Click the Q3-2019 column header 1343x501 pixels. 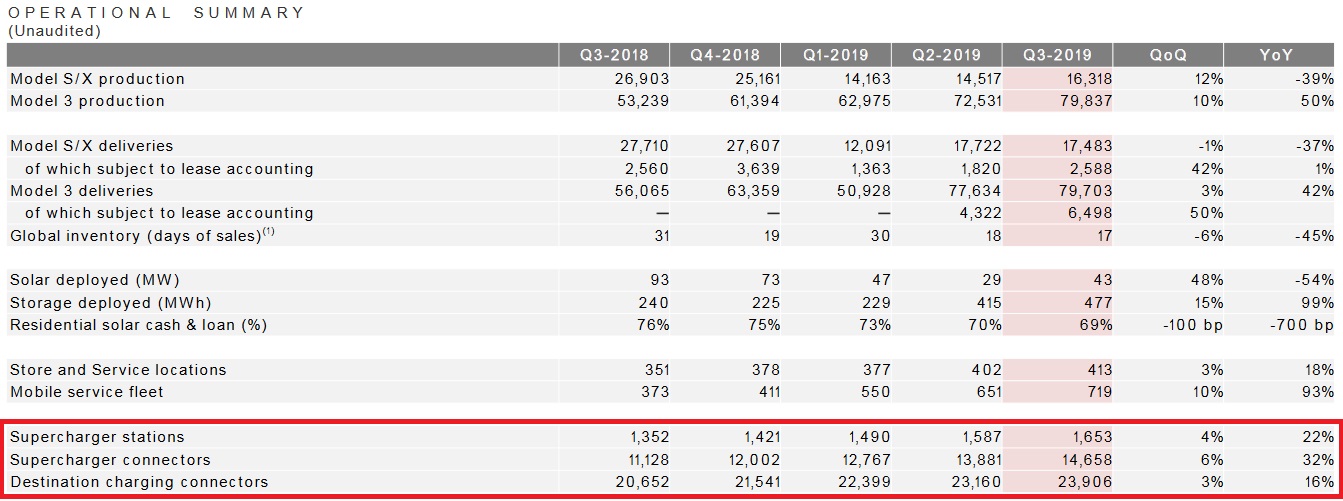click(x=1058, y=55)
